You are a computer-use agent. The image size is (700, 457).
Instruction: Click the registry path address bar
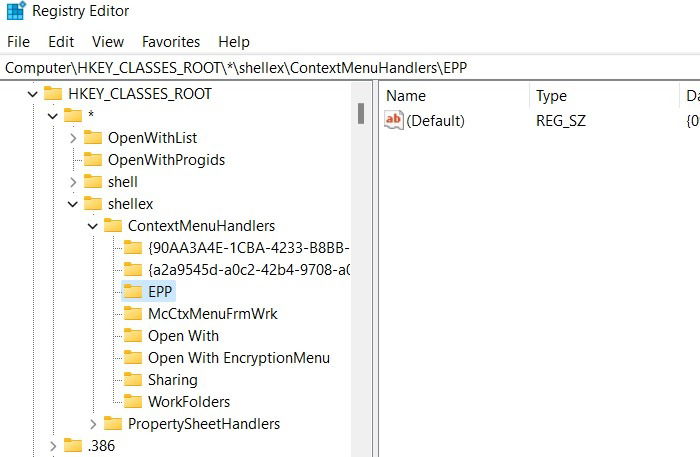click(350, 68)
